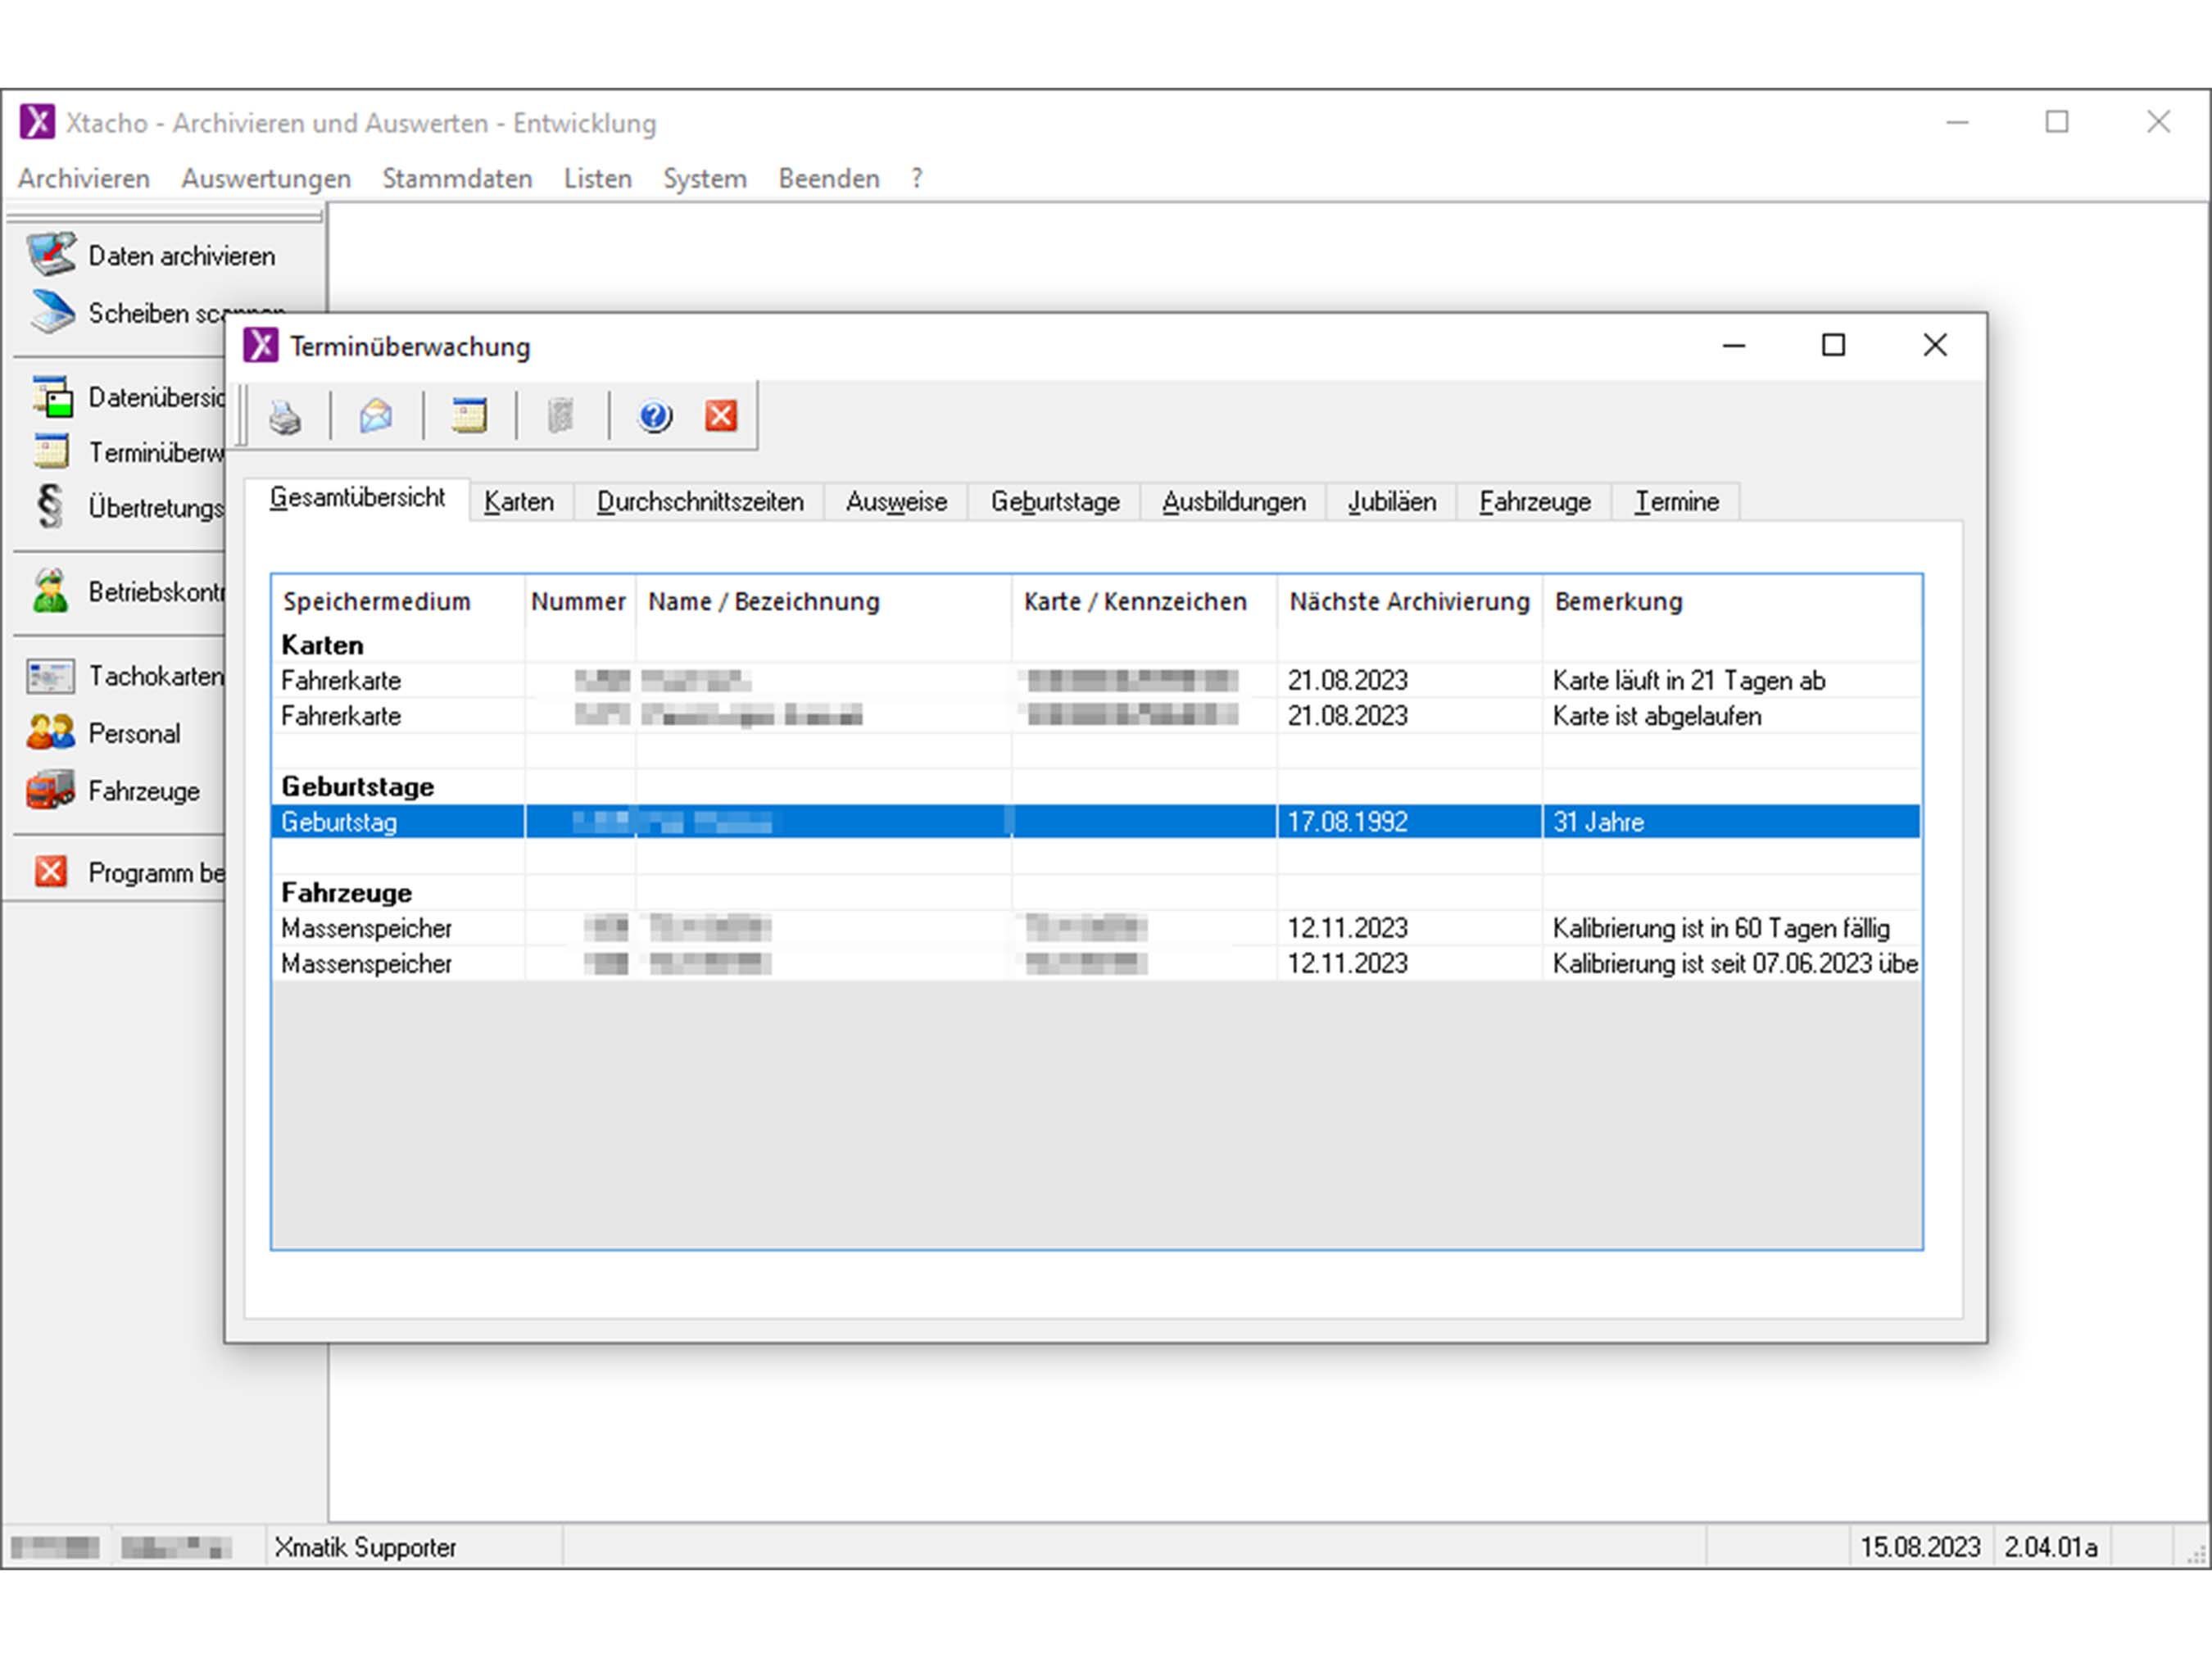The width and height of the screenshot is (2212, 1658).
Task: Open the Fahrzeuge tab
Action: pos(1535,502)
